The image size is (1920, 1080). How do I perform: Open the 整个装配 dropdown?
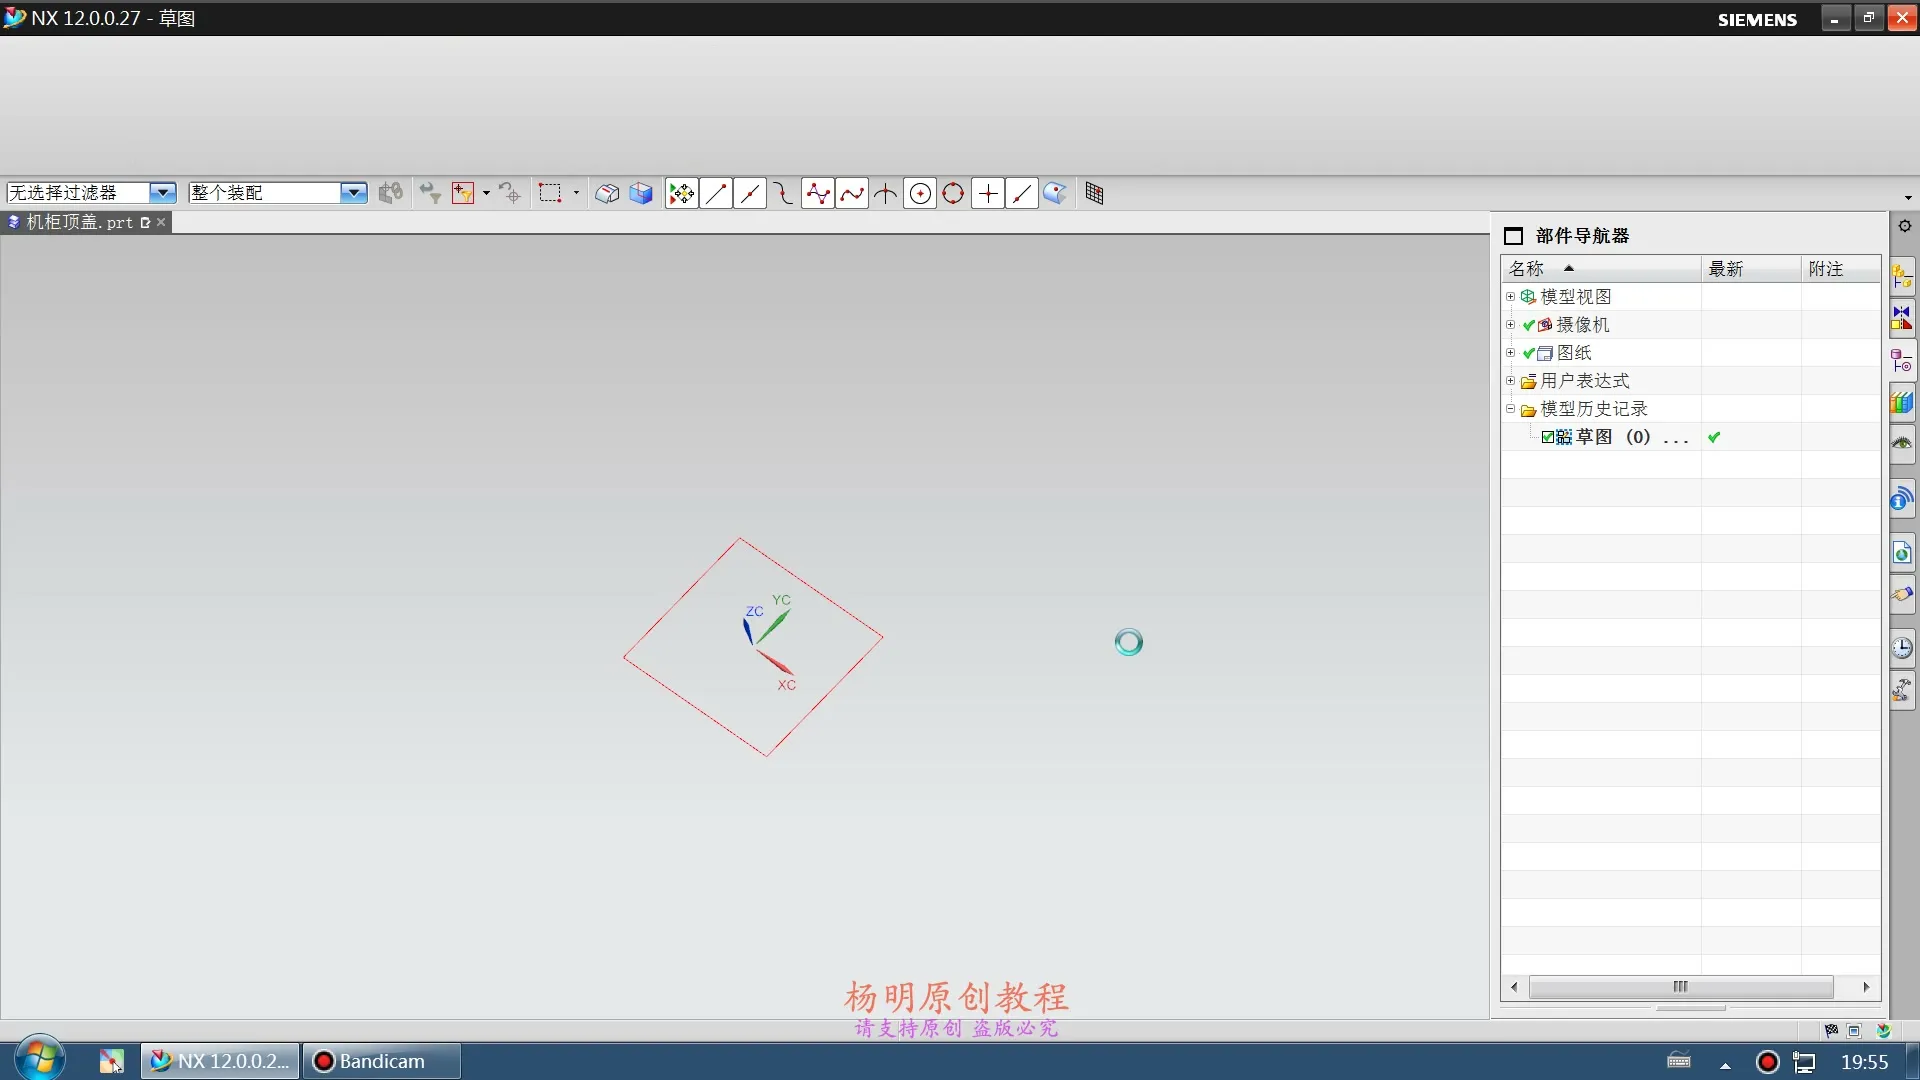354,192
